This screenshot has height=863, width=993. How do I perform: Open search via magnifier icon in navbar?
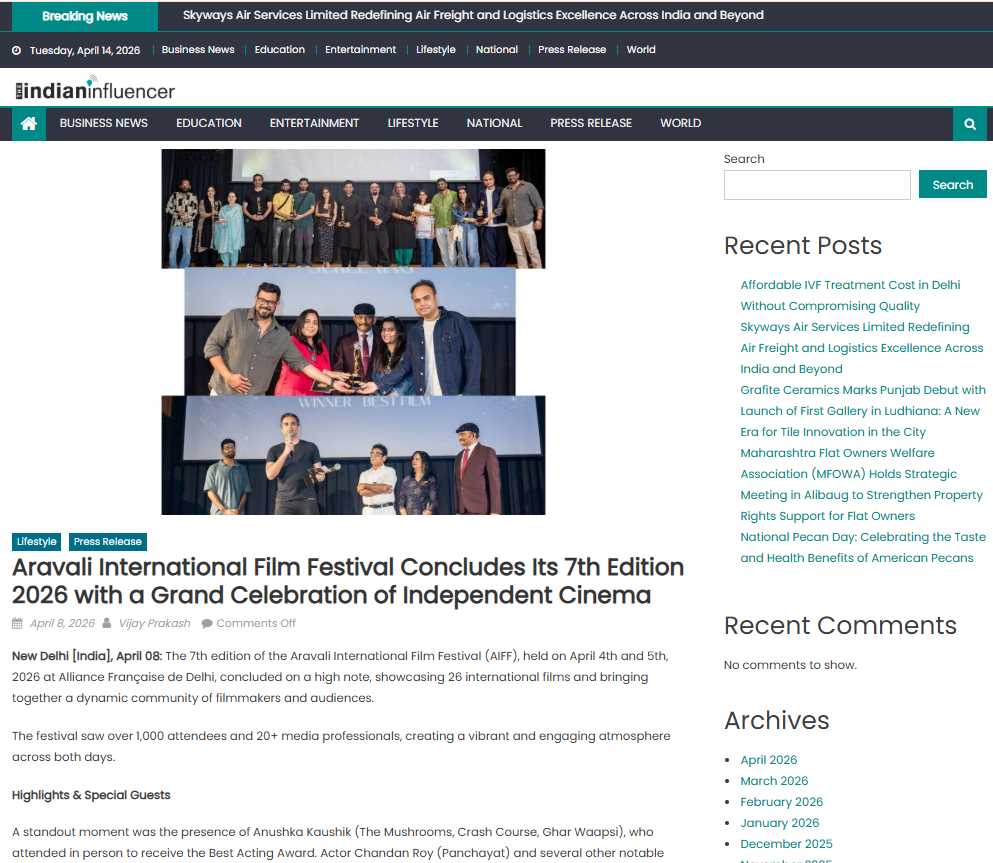pyautogui.click(x=969, y=124)
